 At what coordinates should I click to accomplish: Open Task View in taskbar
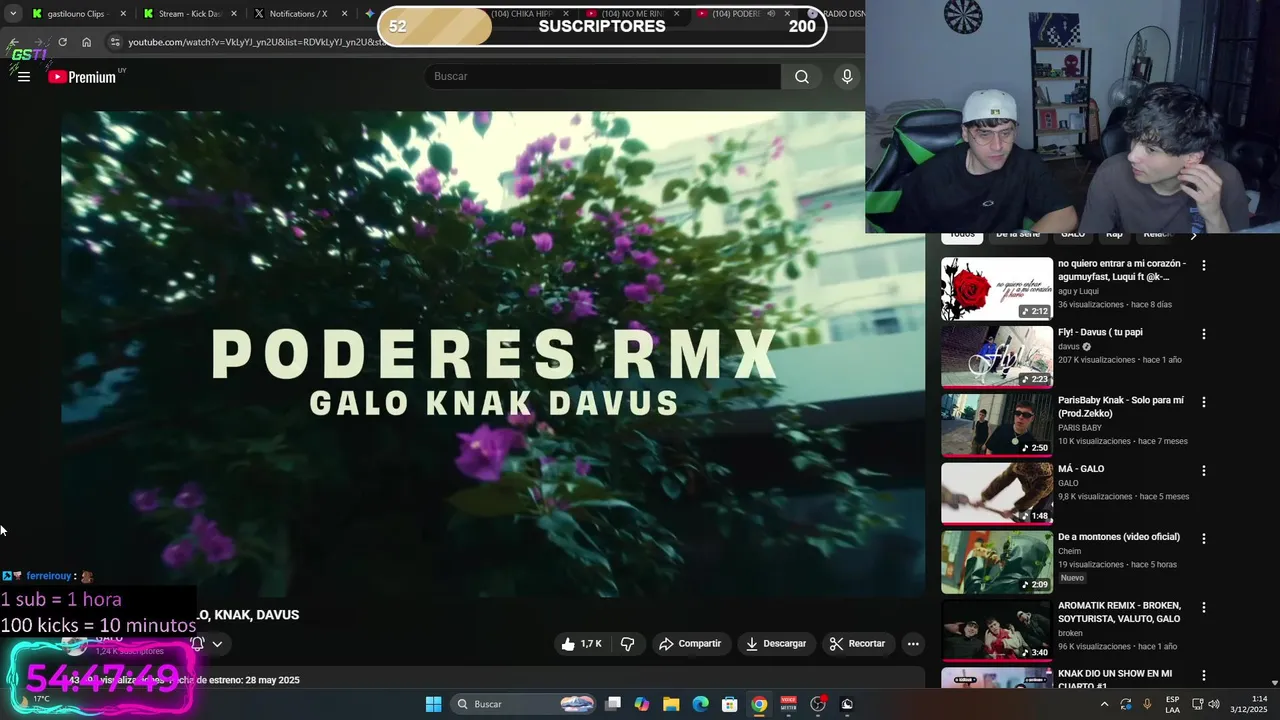(613, 704)
